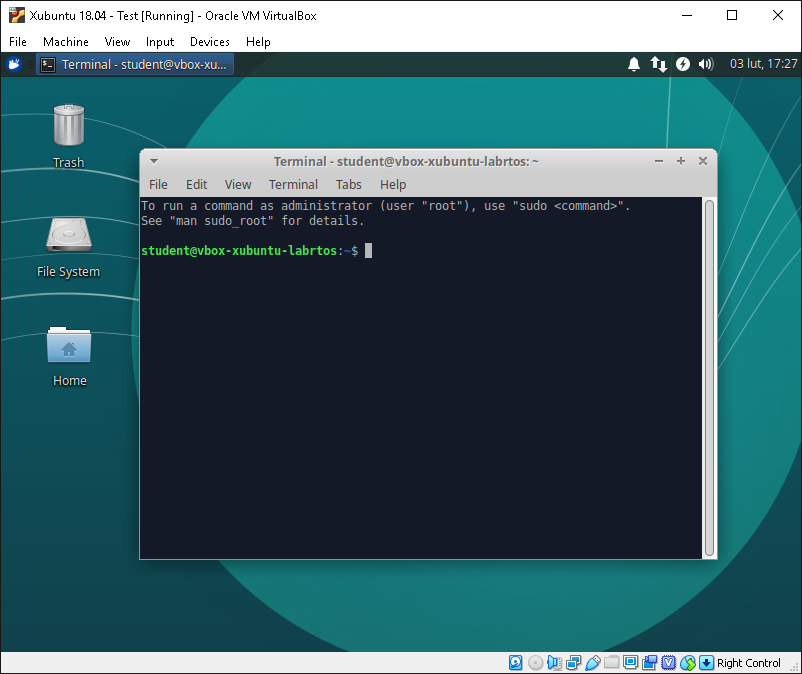Open the terminal File menu

158,185
